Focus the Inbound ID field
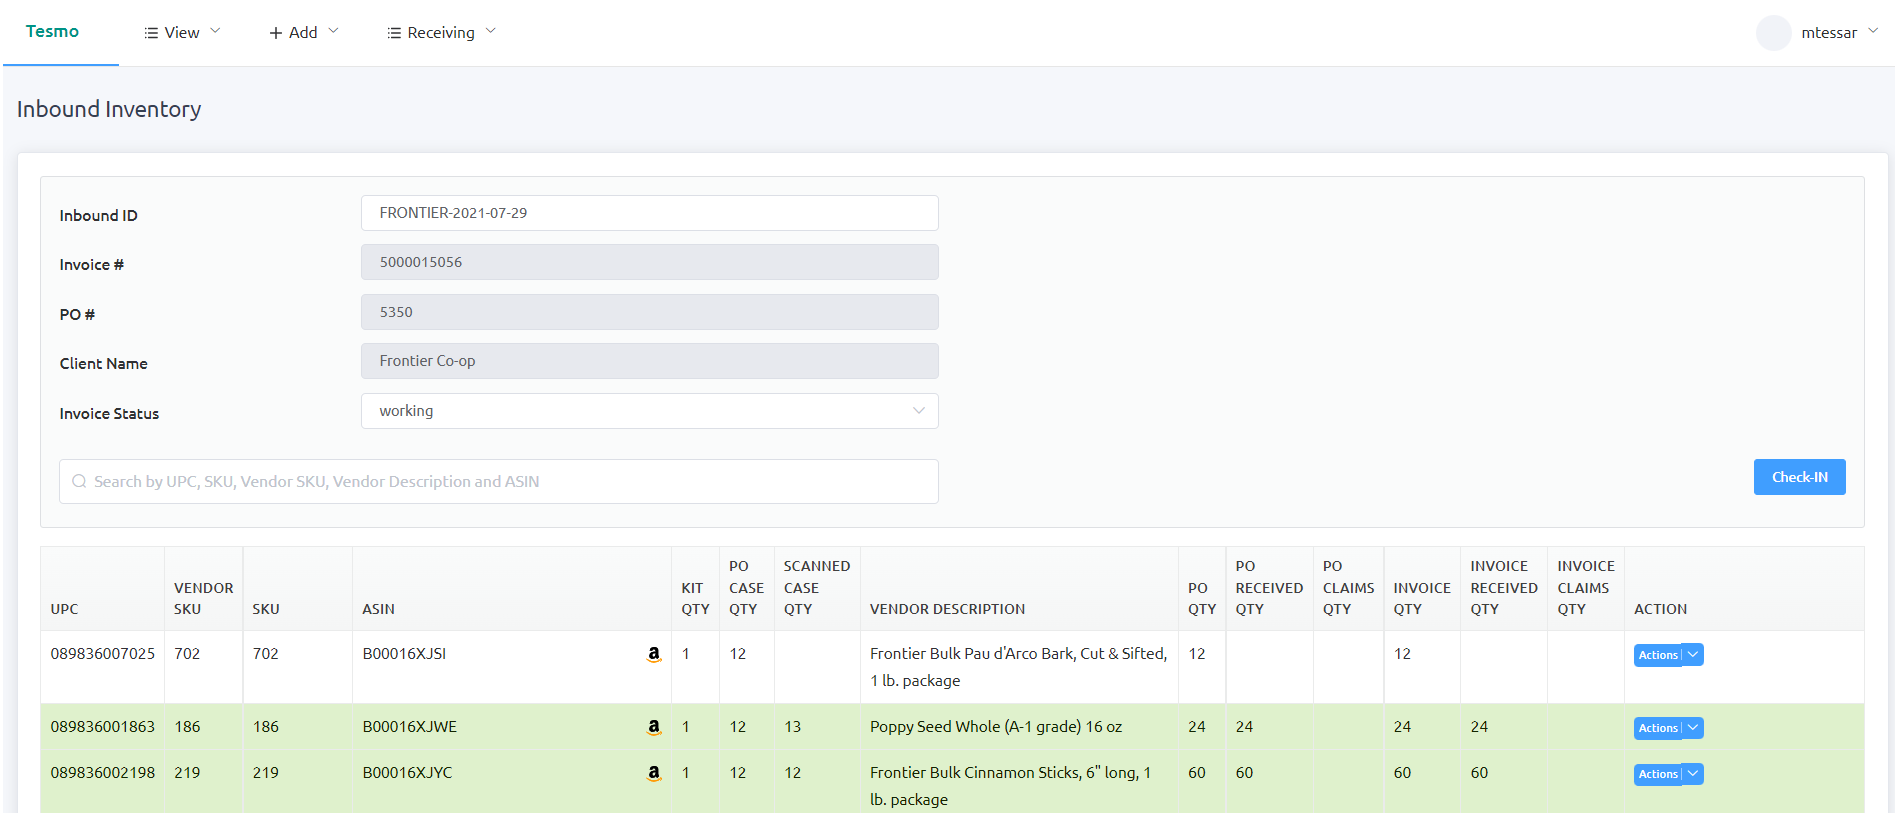 [649, 213]
